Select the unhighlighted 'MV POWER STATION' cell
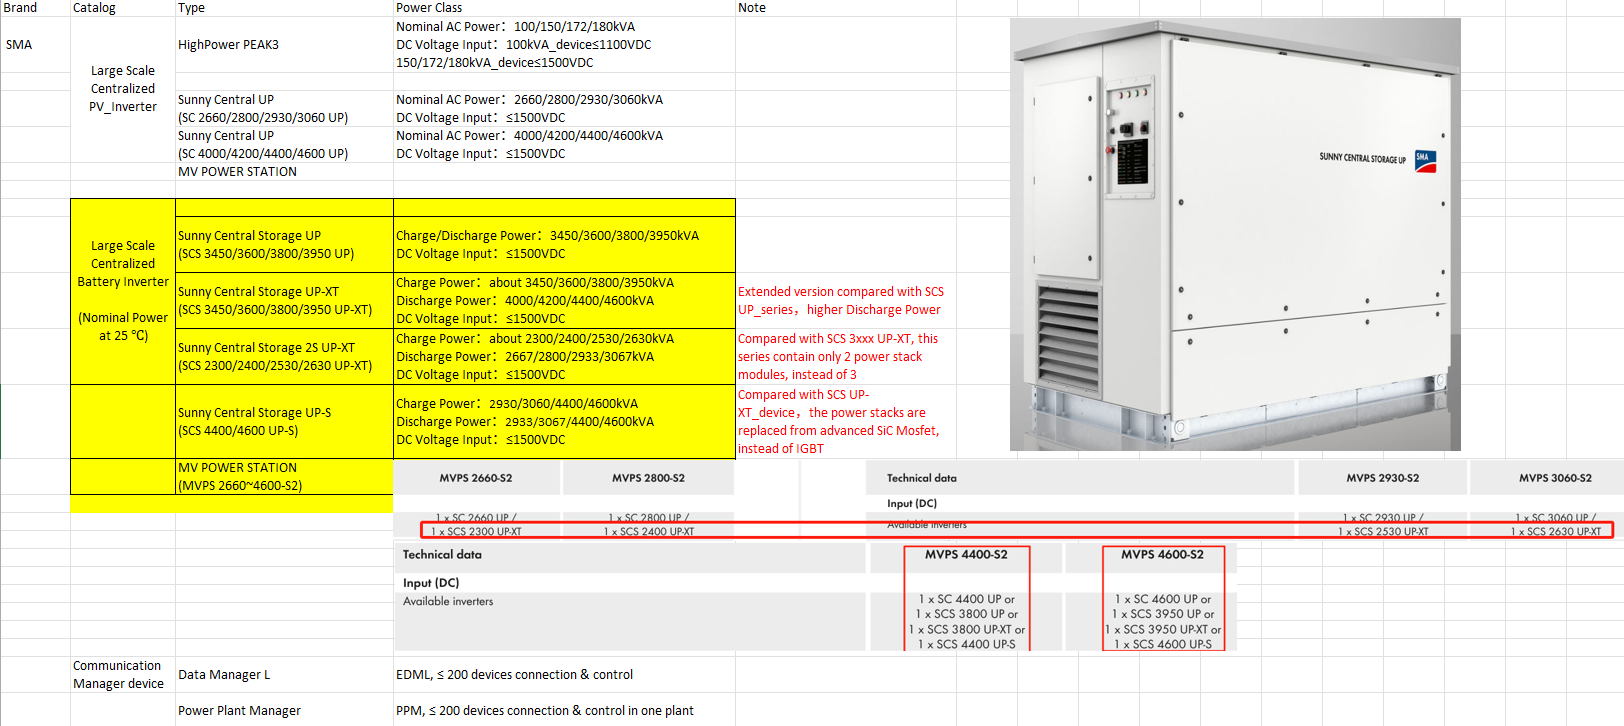1624x726 pixels. [237, 172]
